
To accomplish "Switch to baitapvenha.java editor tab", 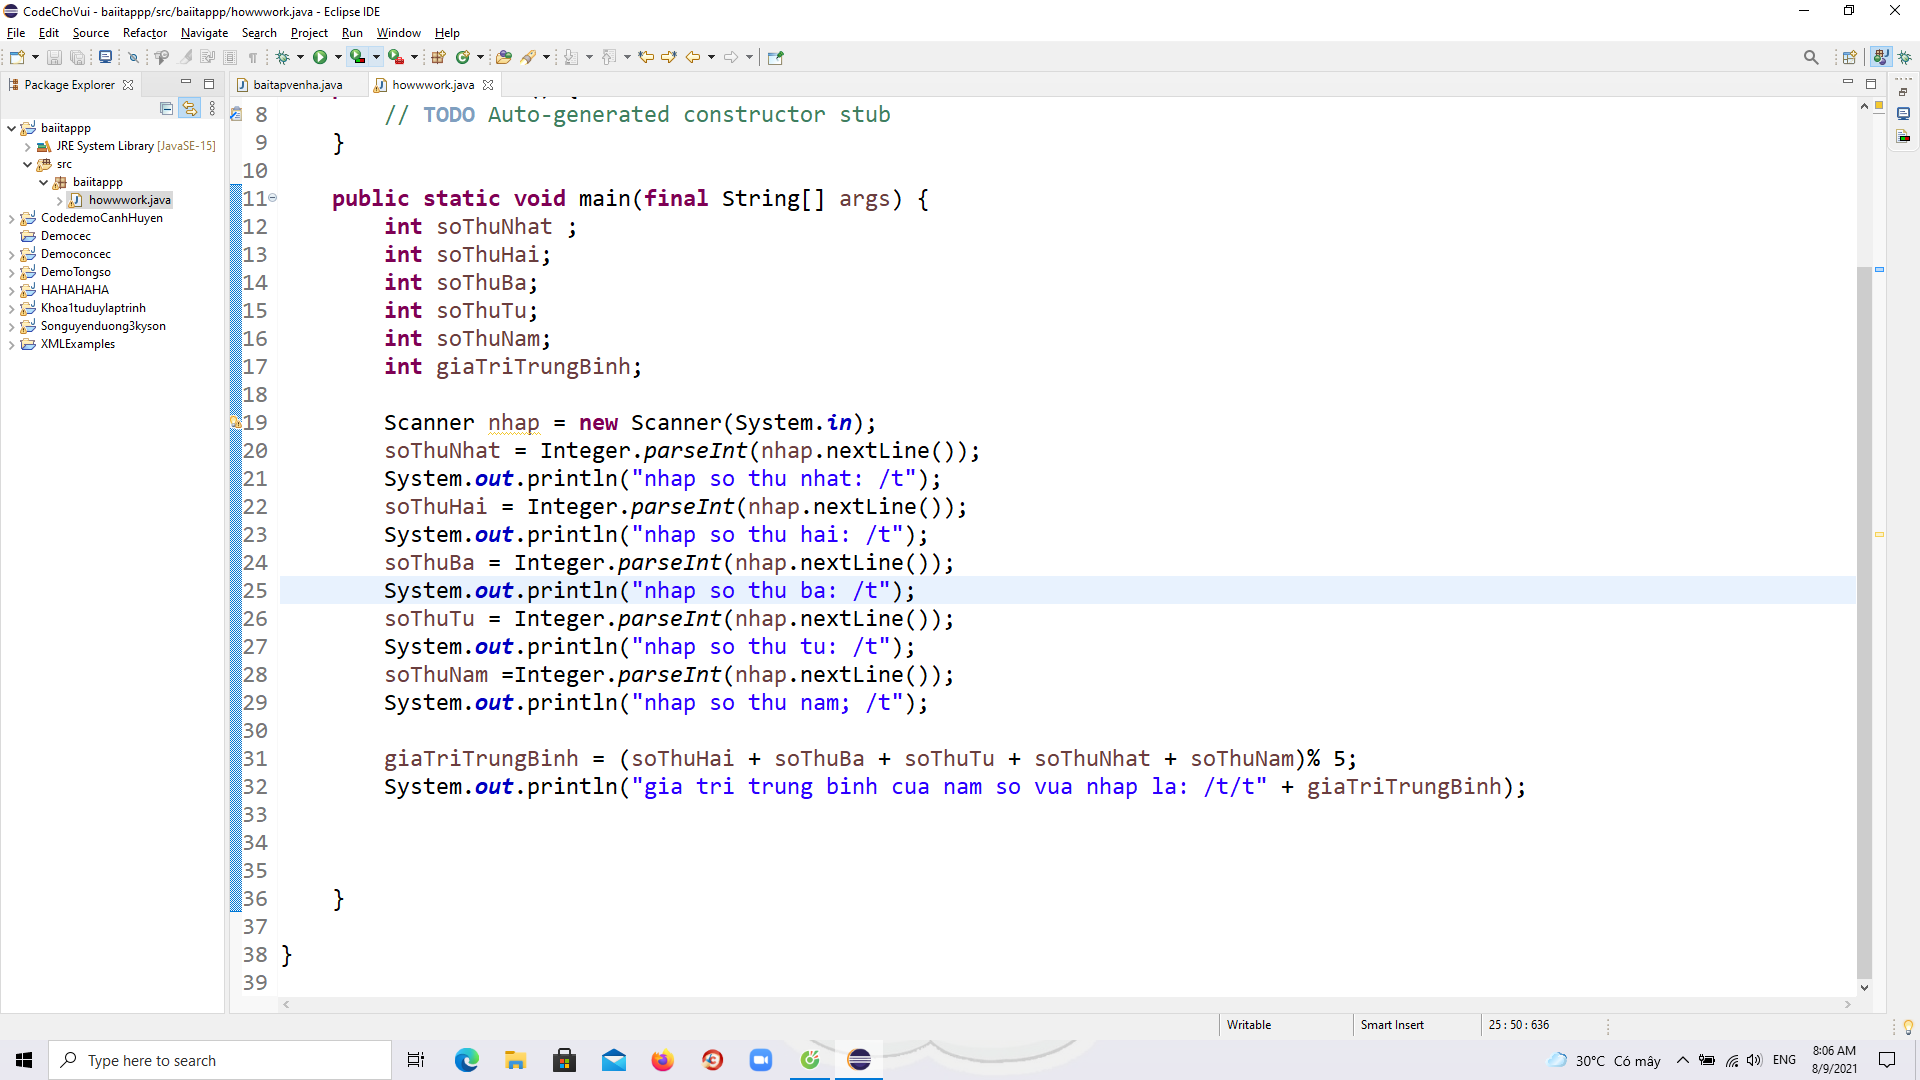I will 297,85.
